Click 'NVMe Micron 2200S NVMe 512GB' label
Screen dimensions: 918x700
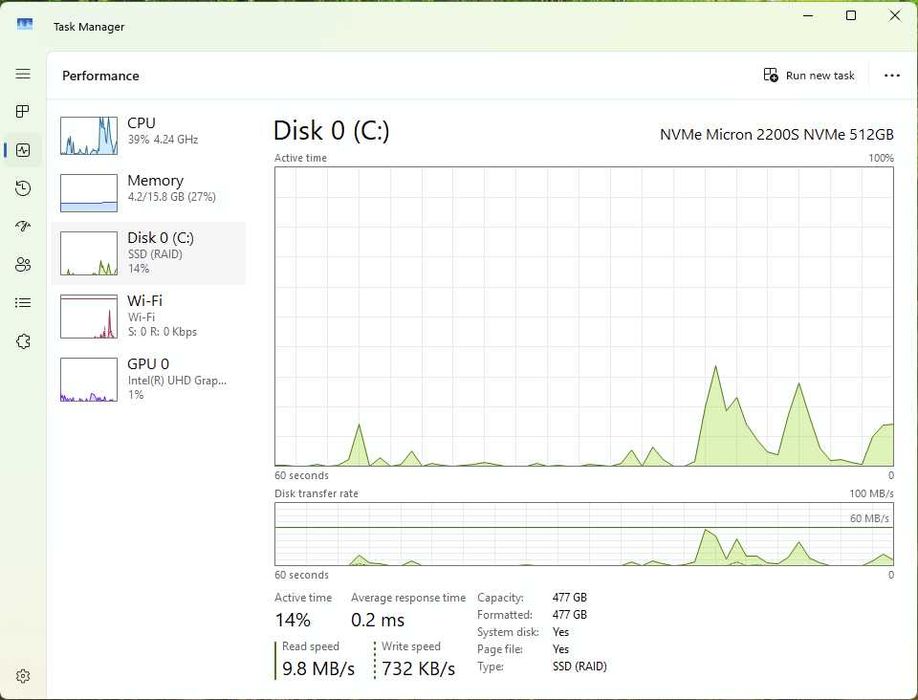tap(776, 135)
